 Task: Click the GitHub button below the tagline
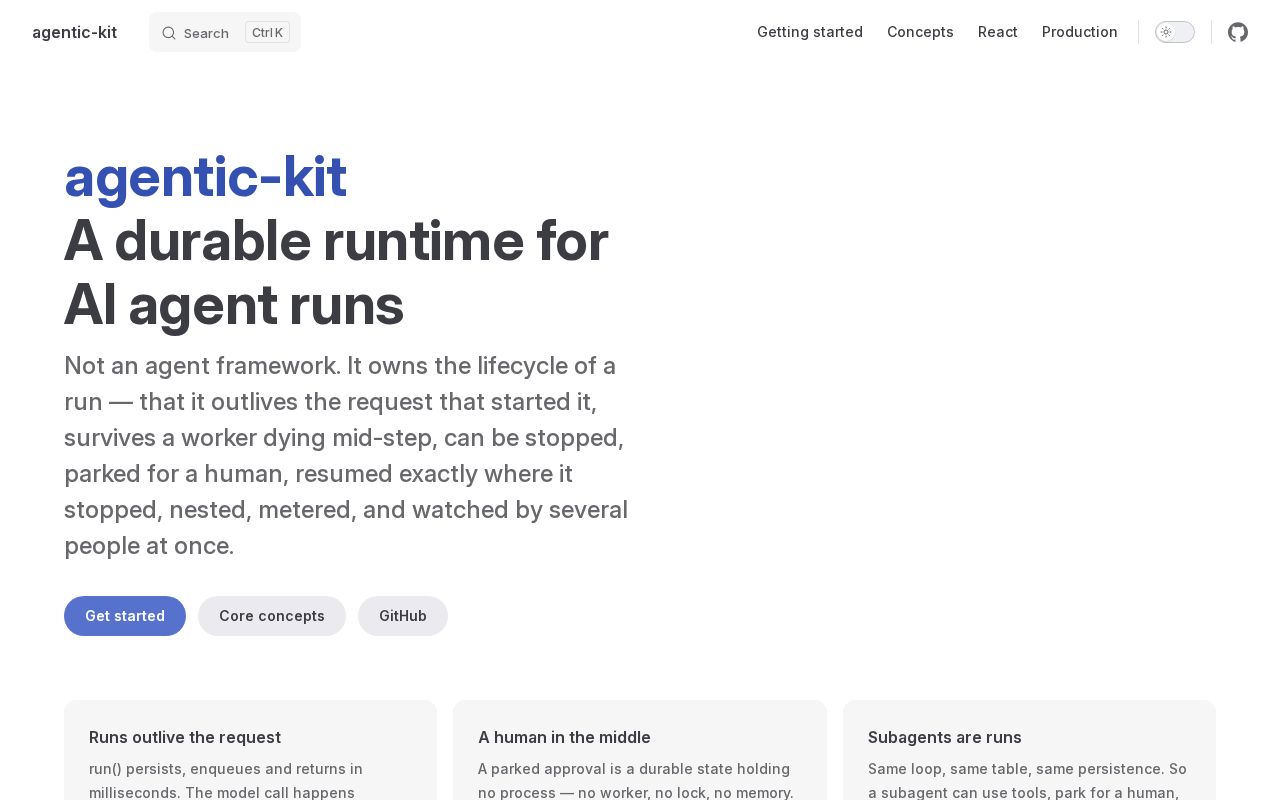[x=403, y=616]
